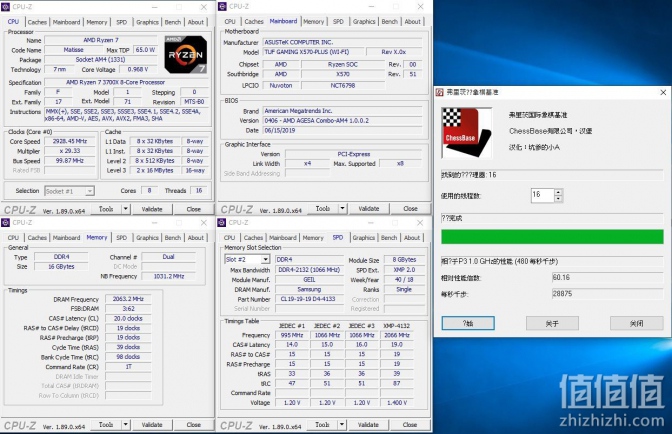
Task: Click the CPU-Z app icon in the SPD window title bar
Action: tap(222, 222)
